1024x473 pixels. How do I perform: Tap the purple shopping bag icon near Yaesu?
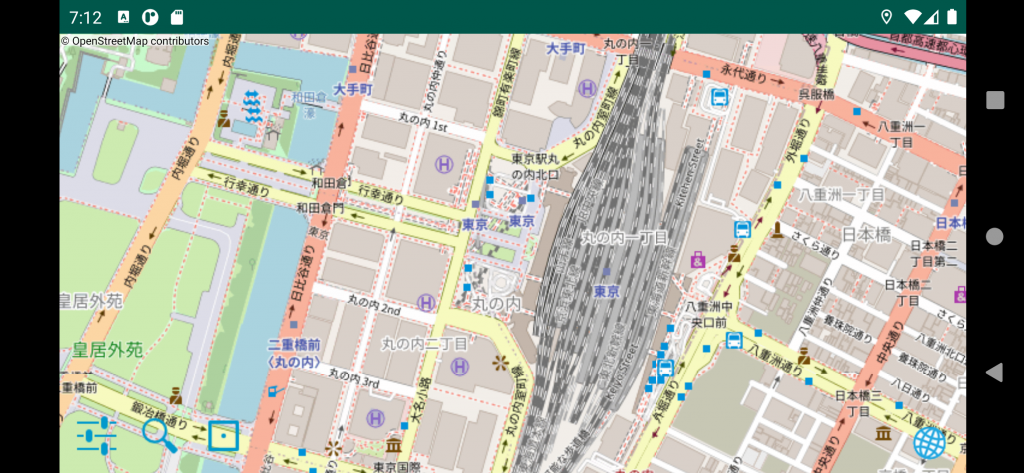click(698, 261)
